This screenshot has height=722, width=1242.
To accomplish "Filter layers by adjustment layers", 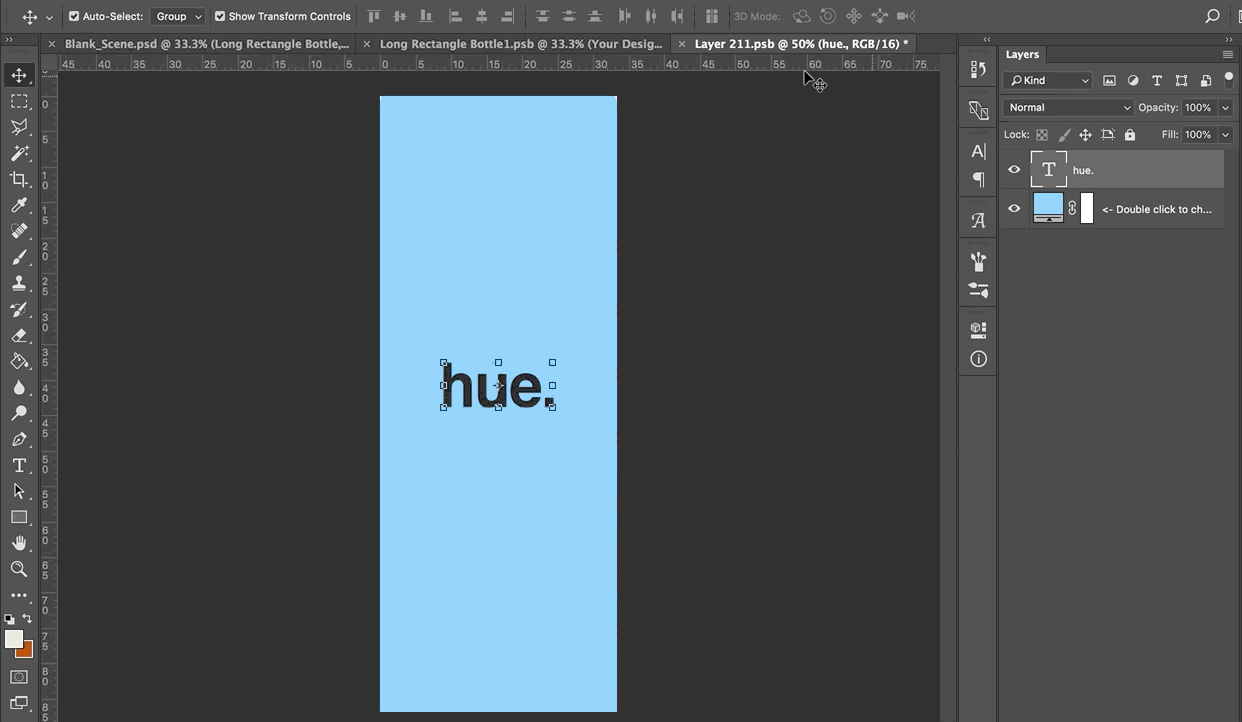I will [1133, 80].
